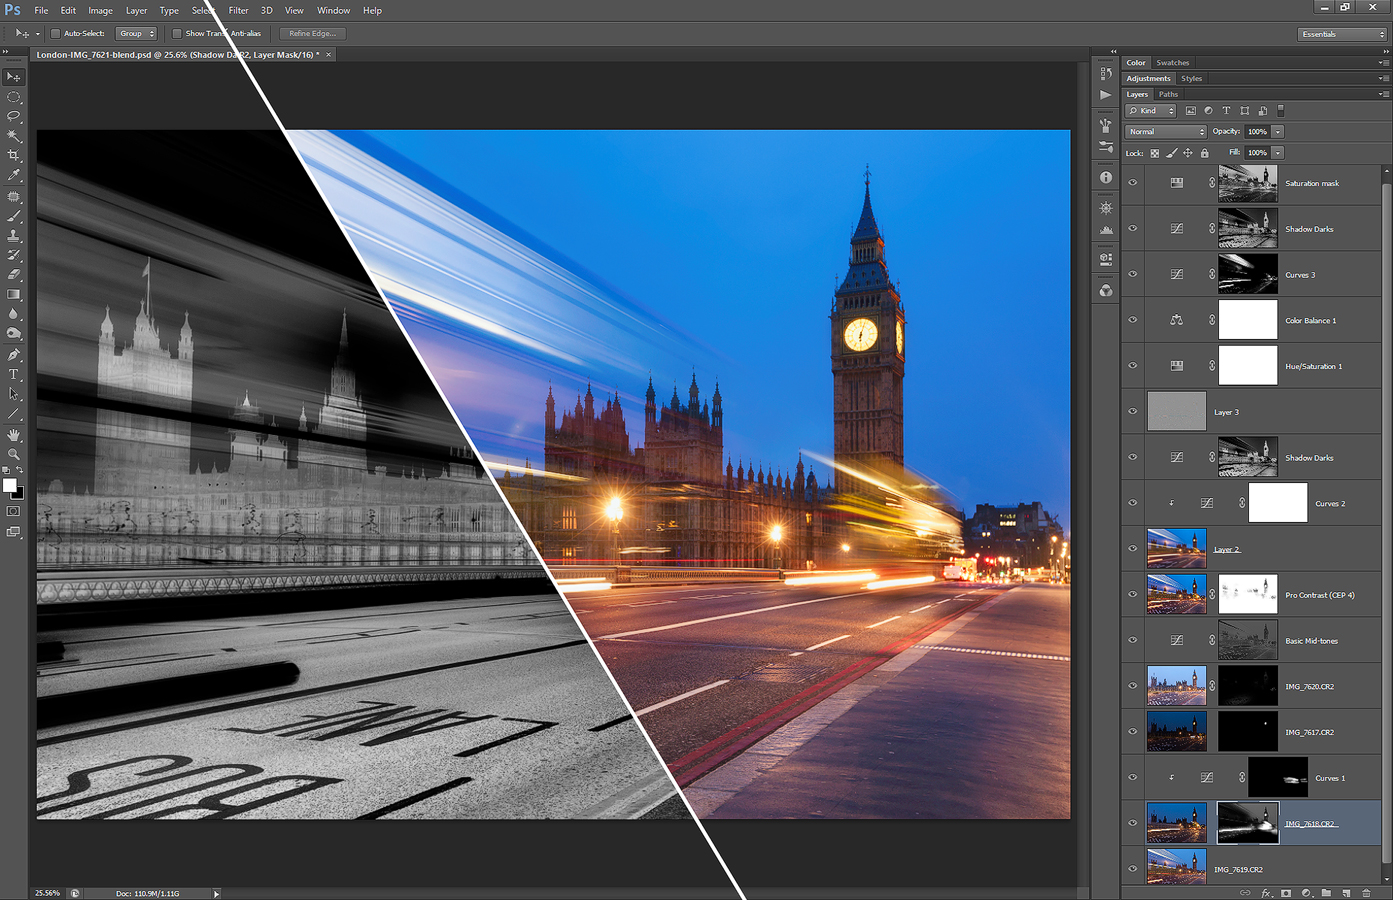The width and height of the screenshot is (1393, 900).
Task: Click the 25.56% zoom level field
Action: 47,893
